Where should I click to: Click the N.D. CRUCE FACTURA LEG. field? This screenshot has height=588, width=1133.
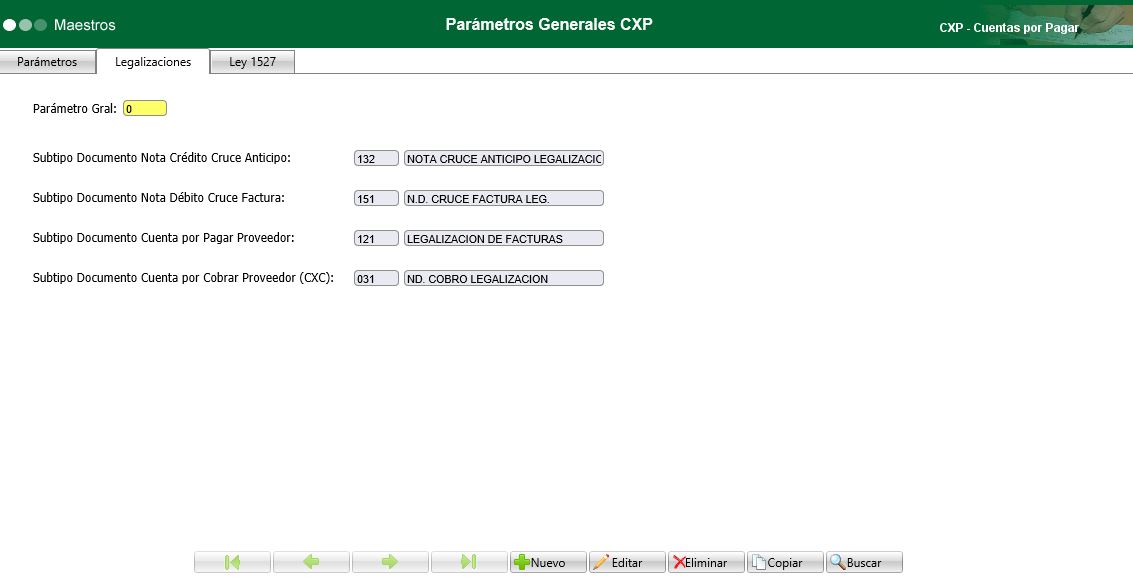504,198
